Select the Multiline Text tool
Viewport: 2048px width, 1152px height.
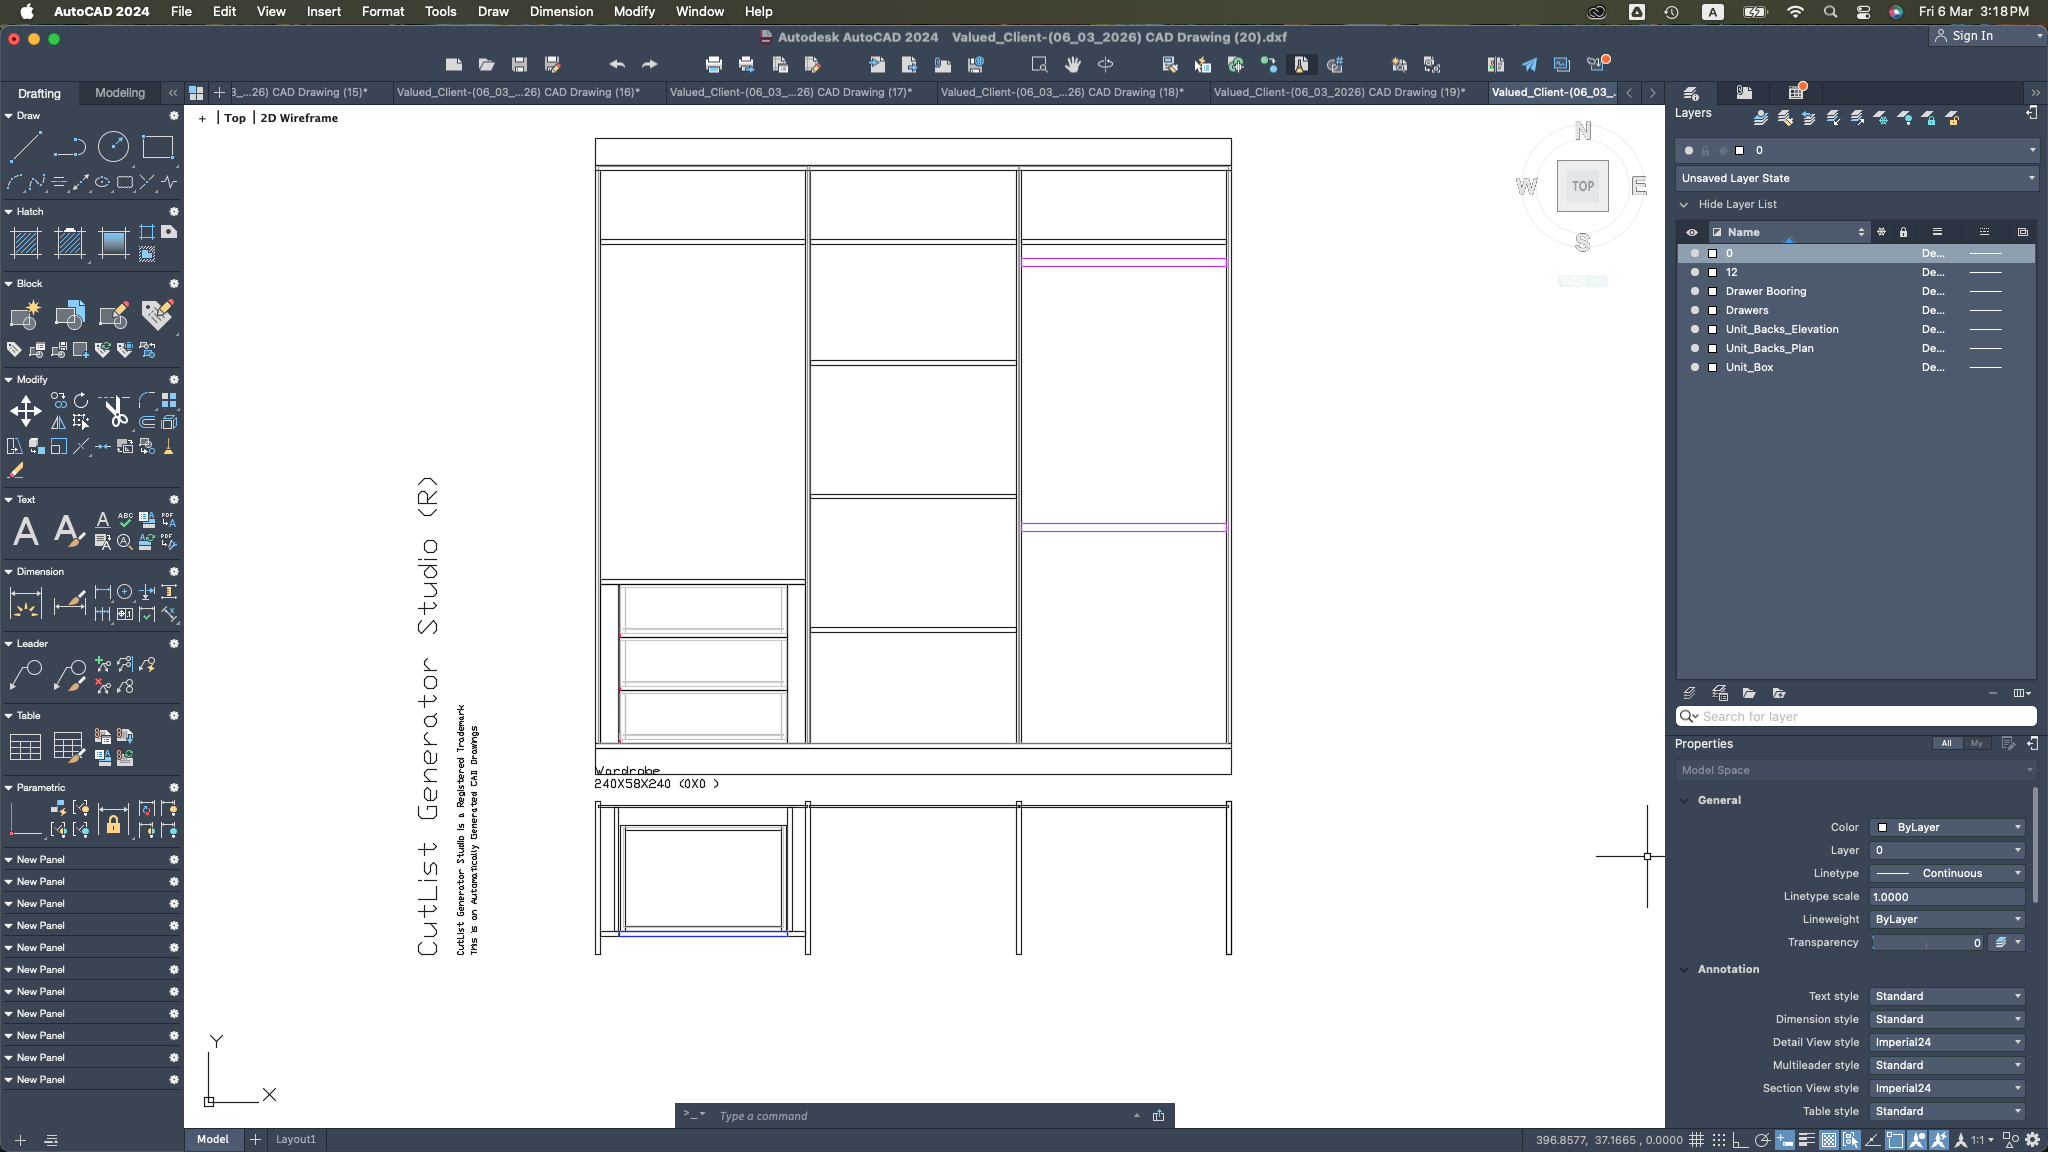[x=24, y=532]
